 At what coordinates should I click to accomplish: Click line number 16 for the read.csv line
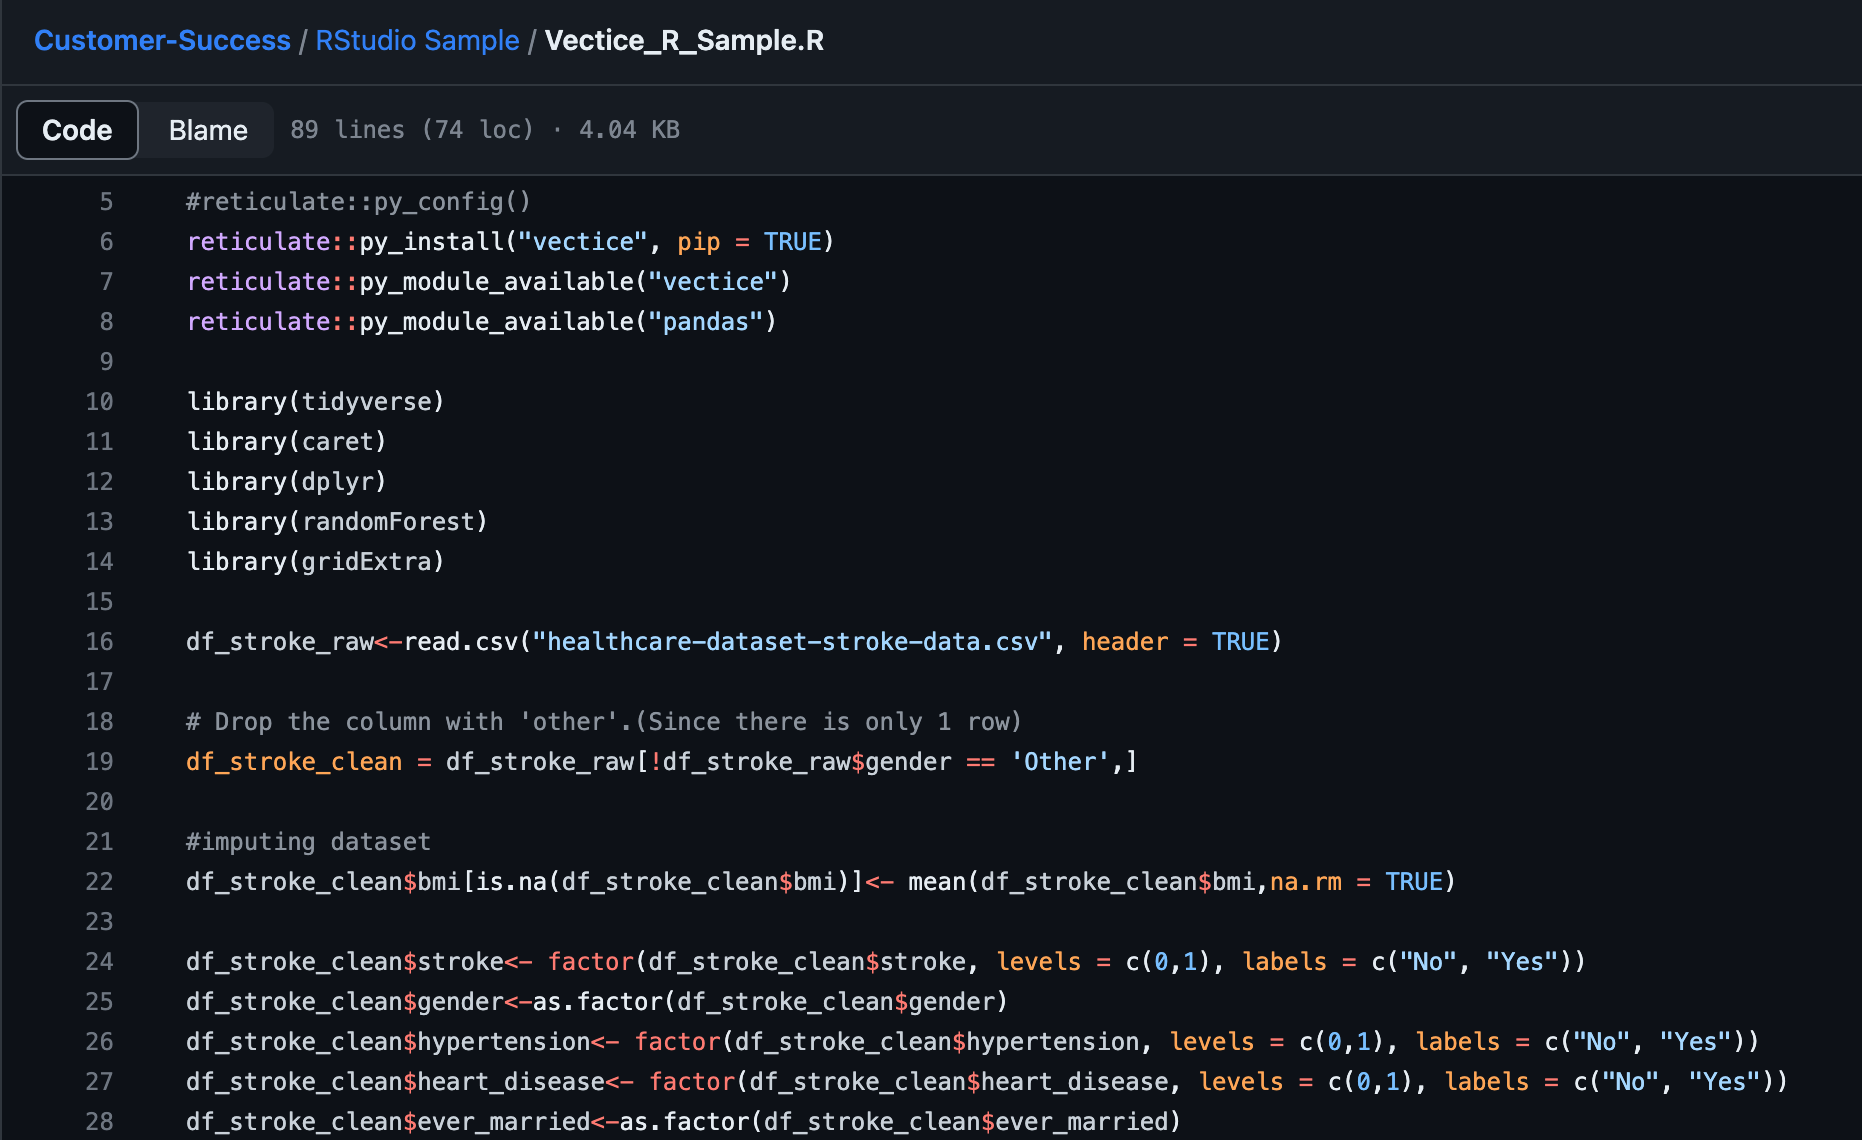pos(100,642)
